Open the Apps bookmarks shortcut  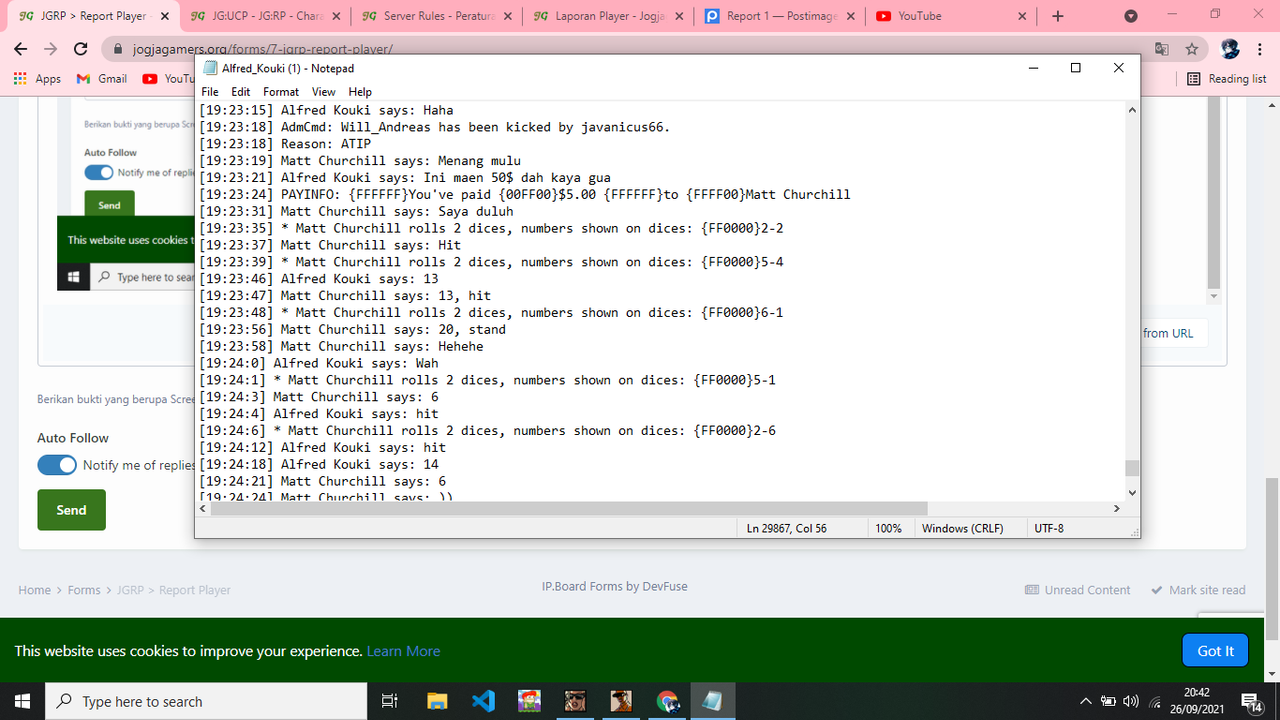point(37,78)
